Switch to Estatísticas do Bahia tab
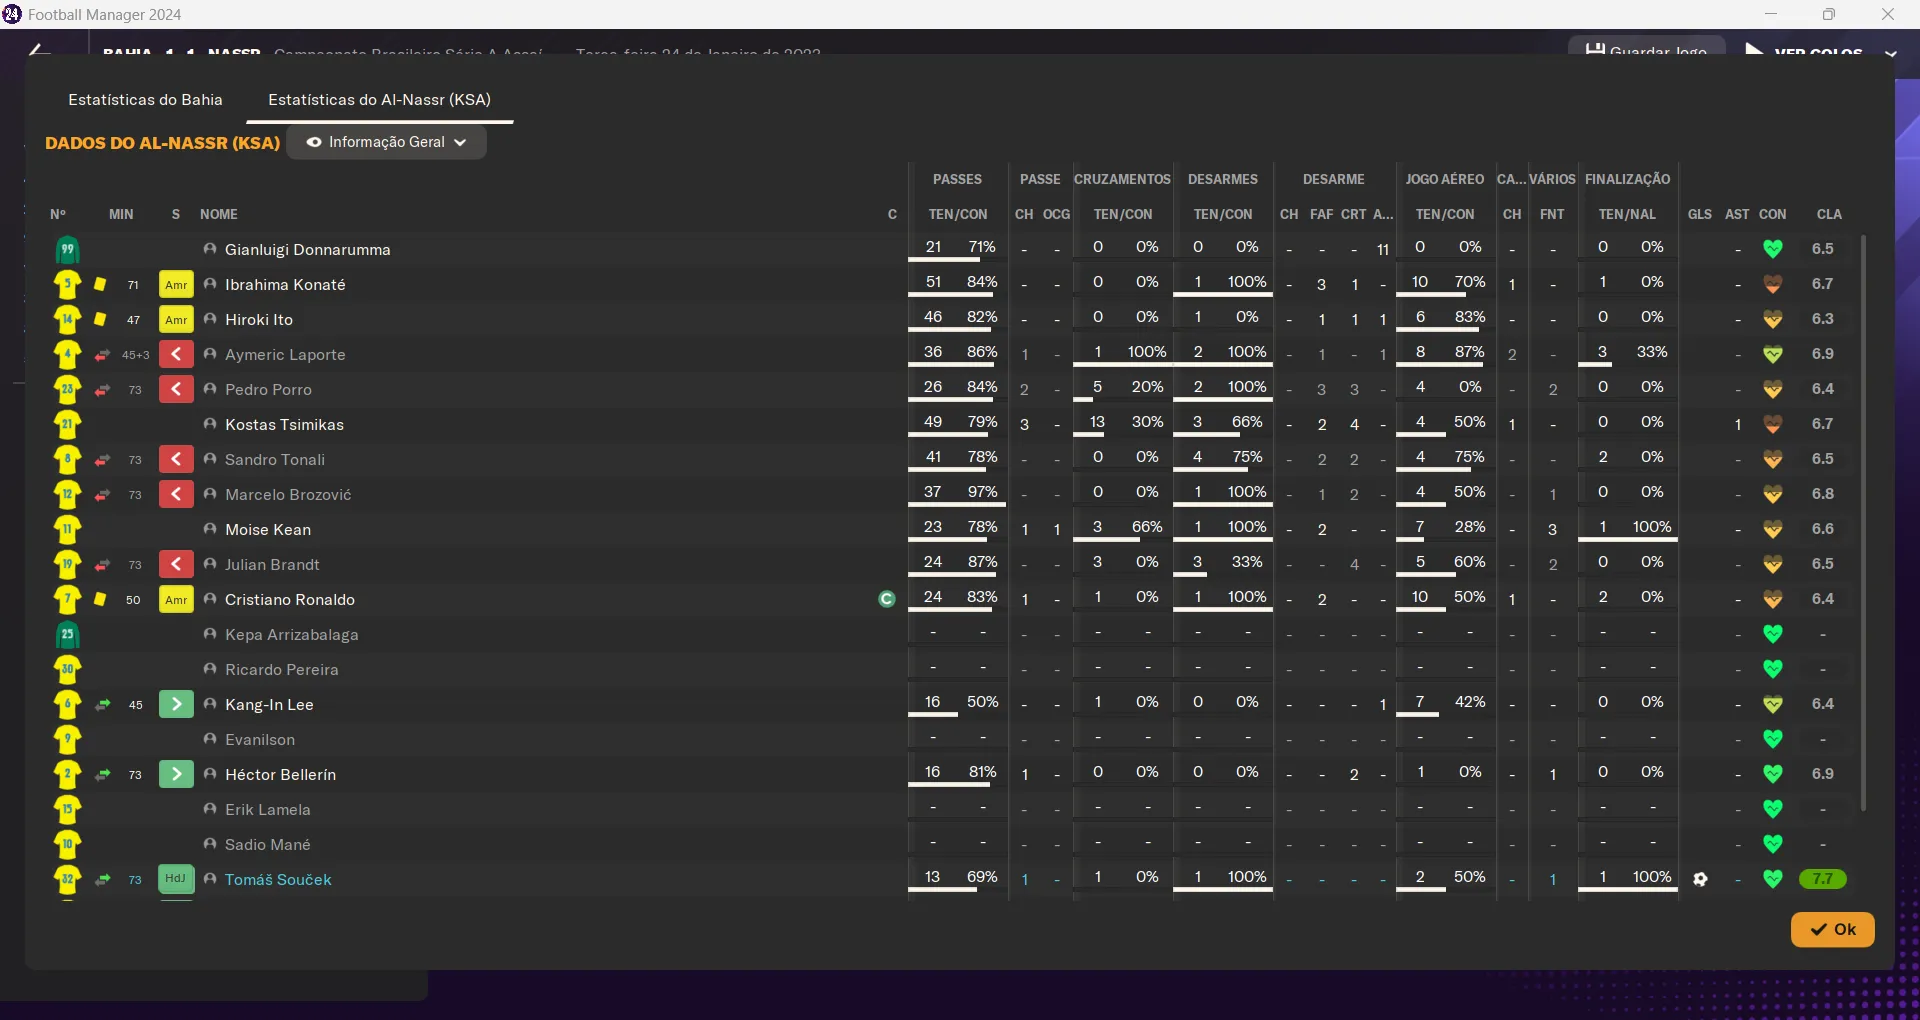 point(145,100)
